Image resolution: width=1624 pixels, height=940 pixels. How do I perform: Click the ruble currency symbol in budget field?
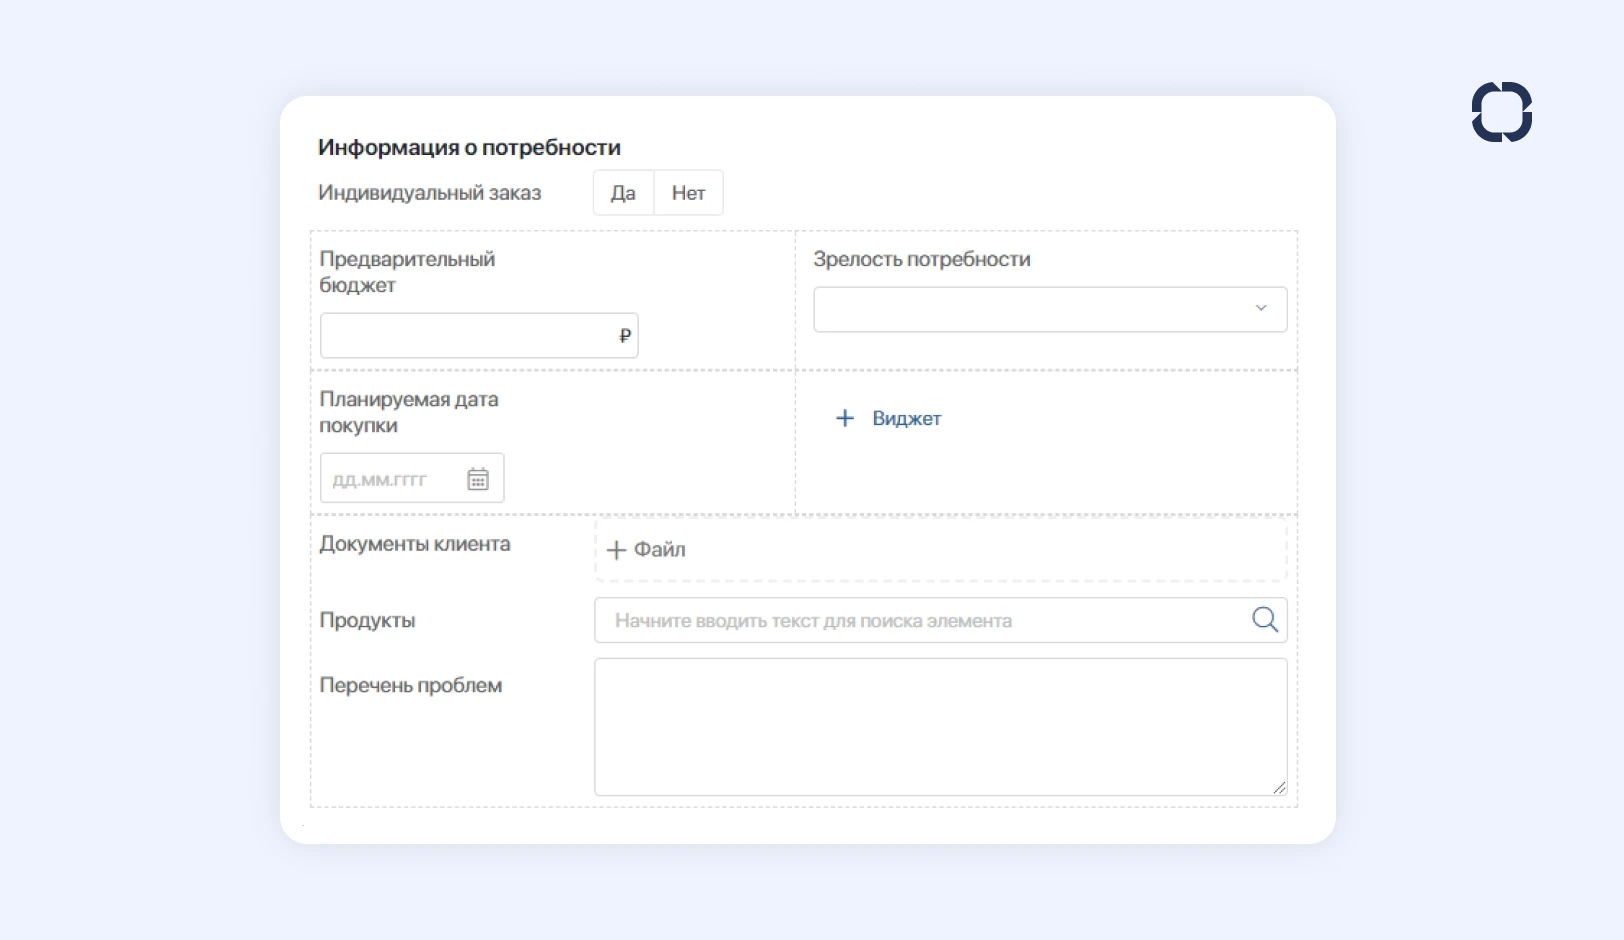click(x=625, y=336)
